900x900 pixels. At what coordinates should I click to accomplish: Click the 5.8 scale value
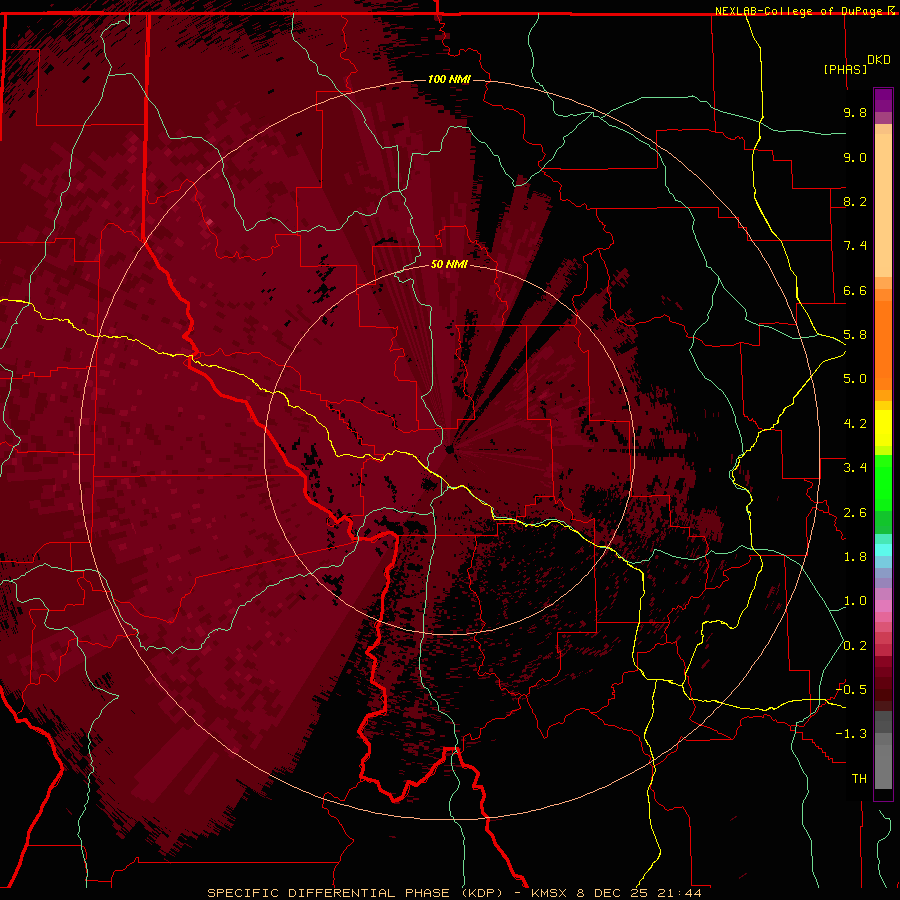coord(855,335)
